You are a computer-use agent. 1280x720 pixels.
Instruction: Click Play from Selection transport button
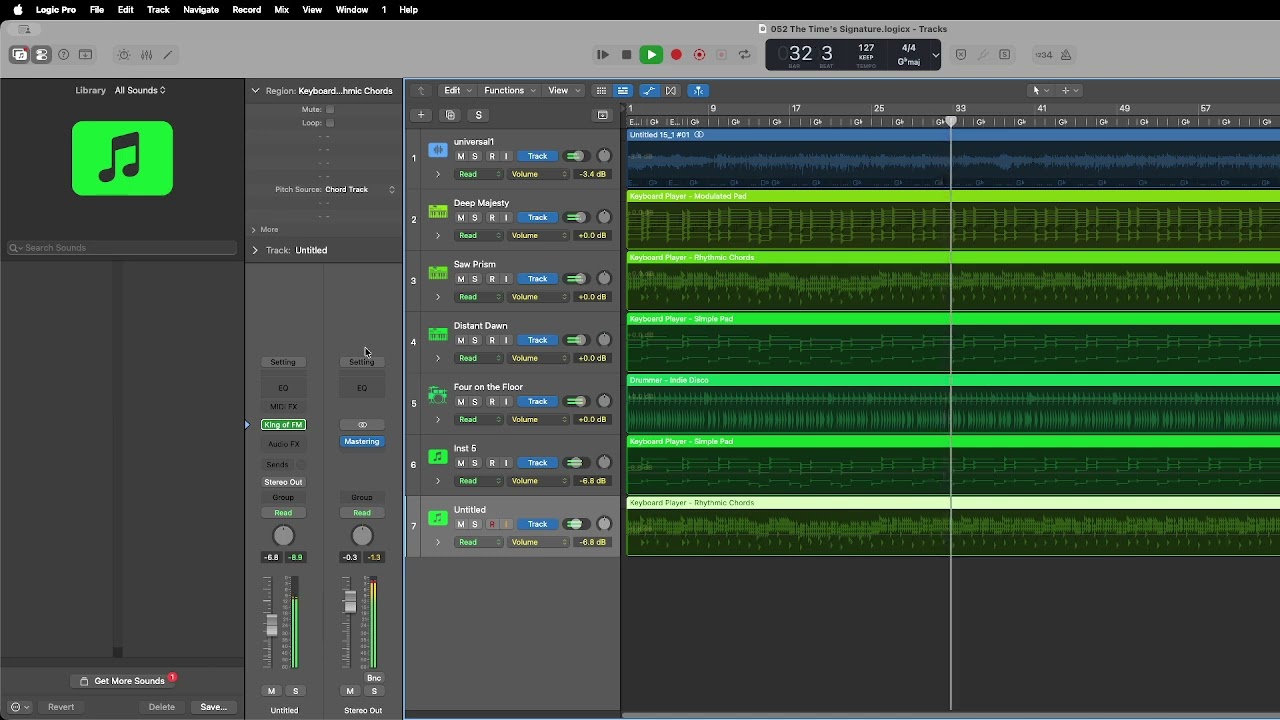(603, 55)
